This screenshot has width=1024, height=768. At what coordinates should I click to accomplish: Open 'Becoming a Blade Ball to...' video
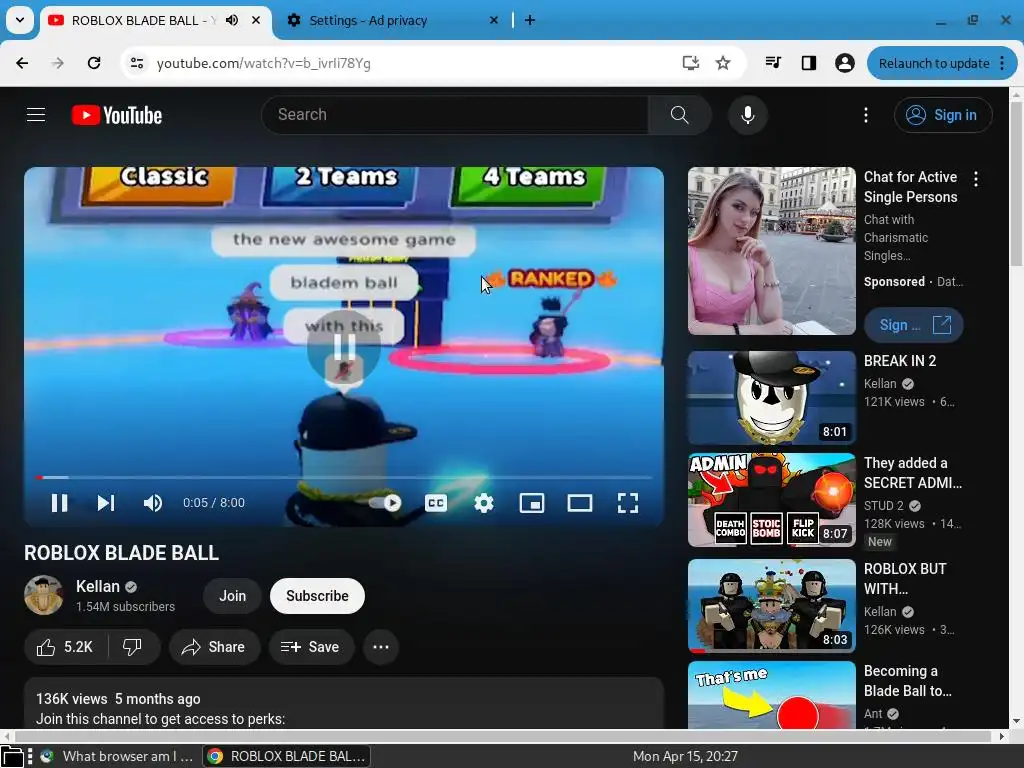908,681
